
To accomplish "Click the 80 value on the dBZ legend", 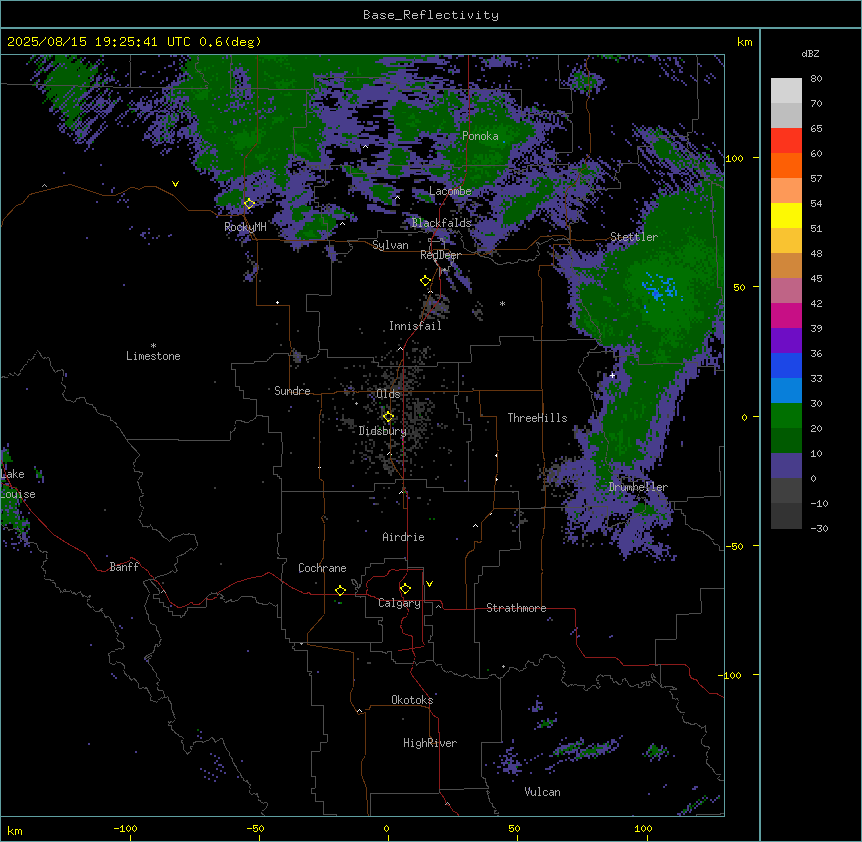I will (x=816, y=79).
